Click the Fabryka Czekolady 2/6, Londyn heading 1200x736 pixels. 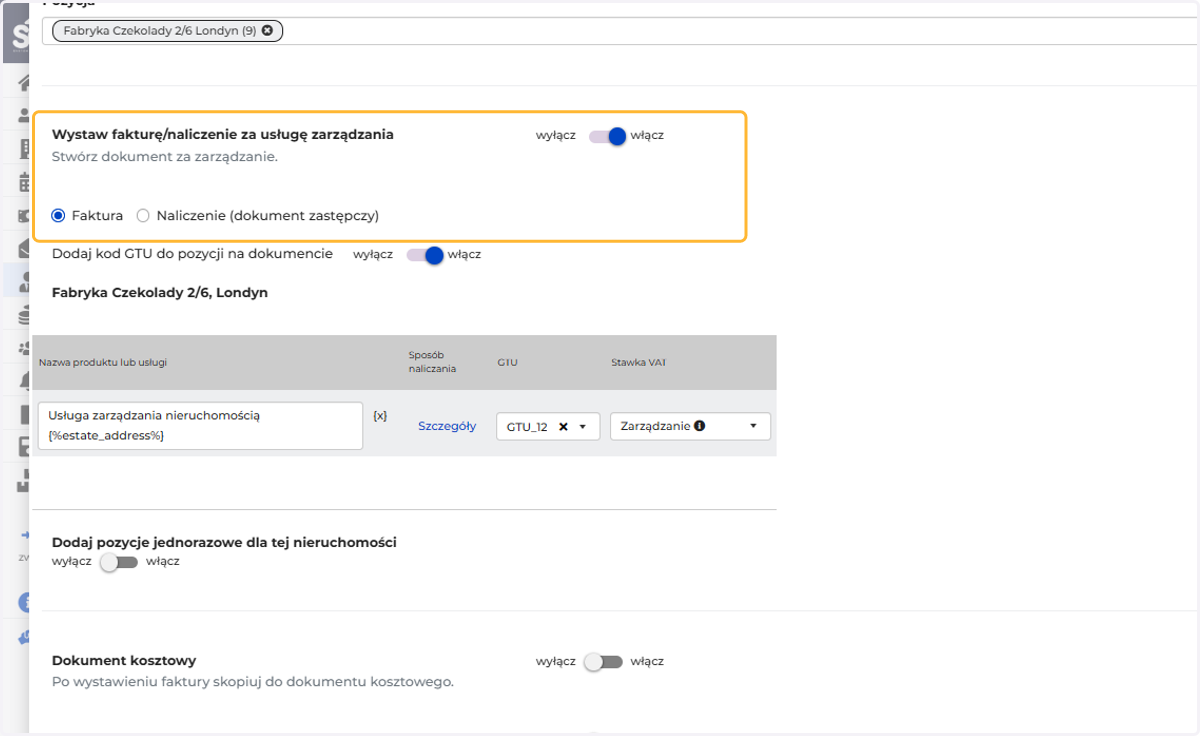point(160,293)
